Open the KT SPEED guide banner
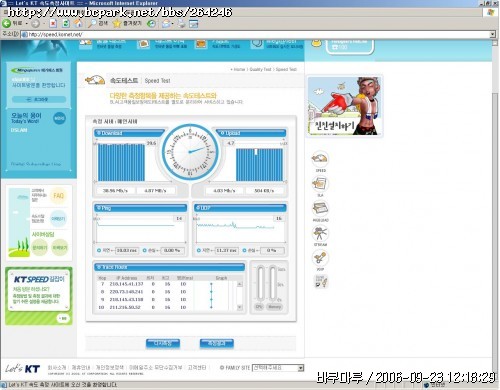500x390 pixels. tap(39, 296)
